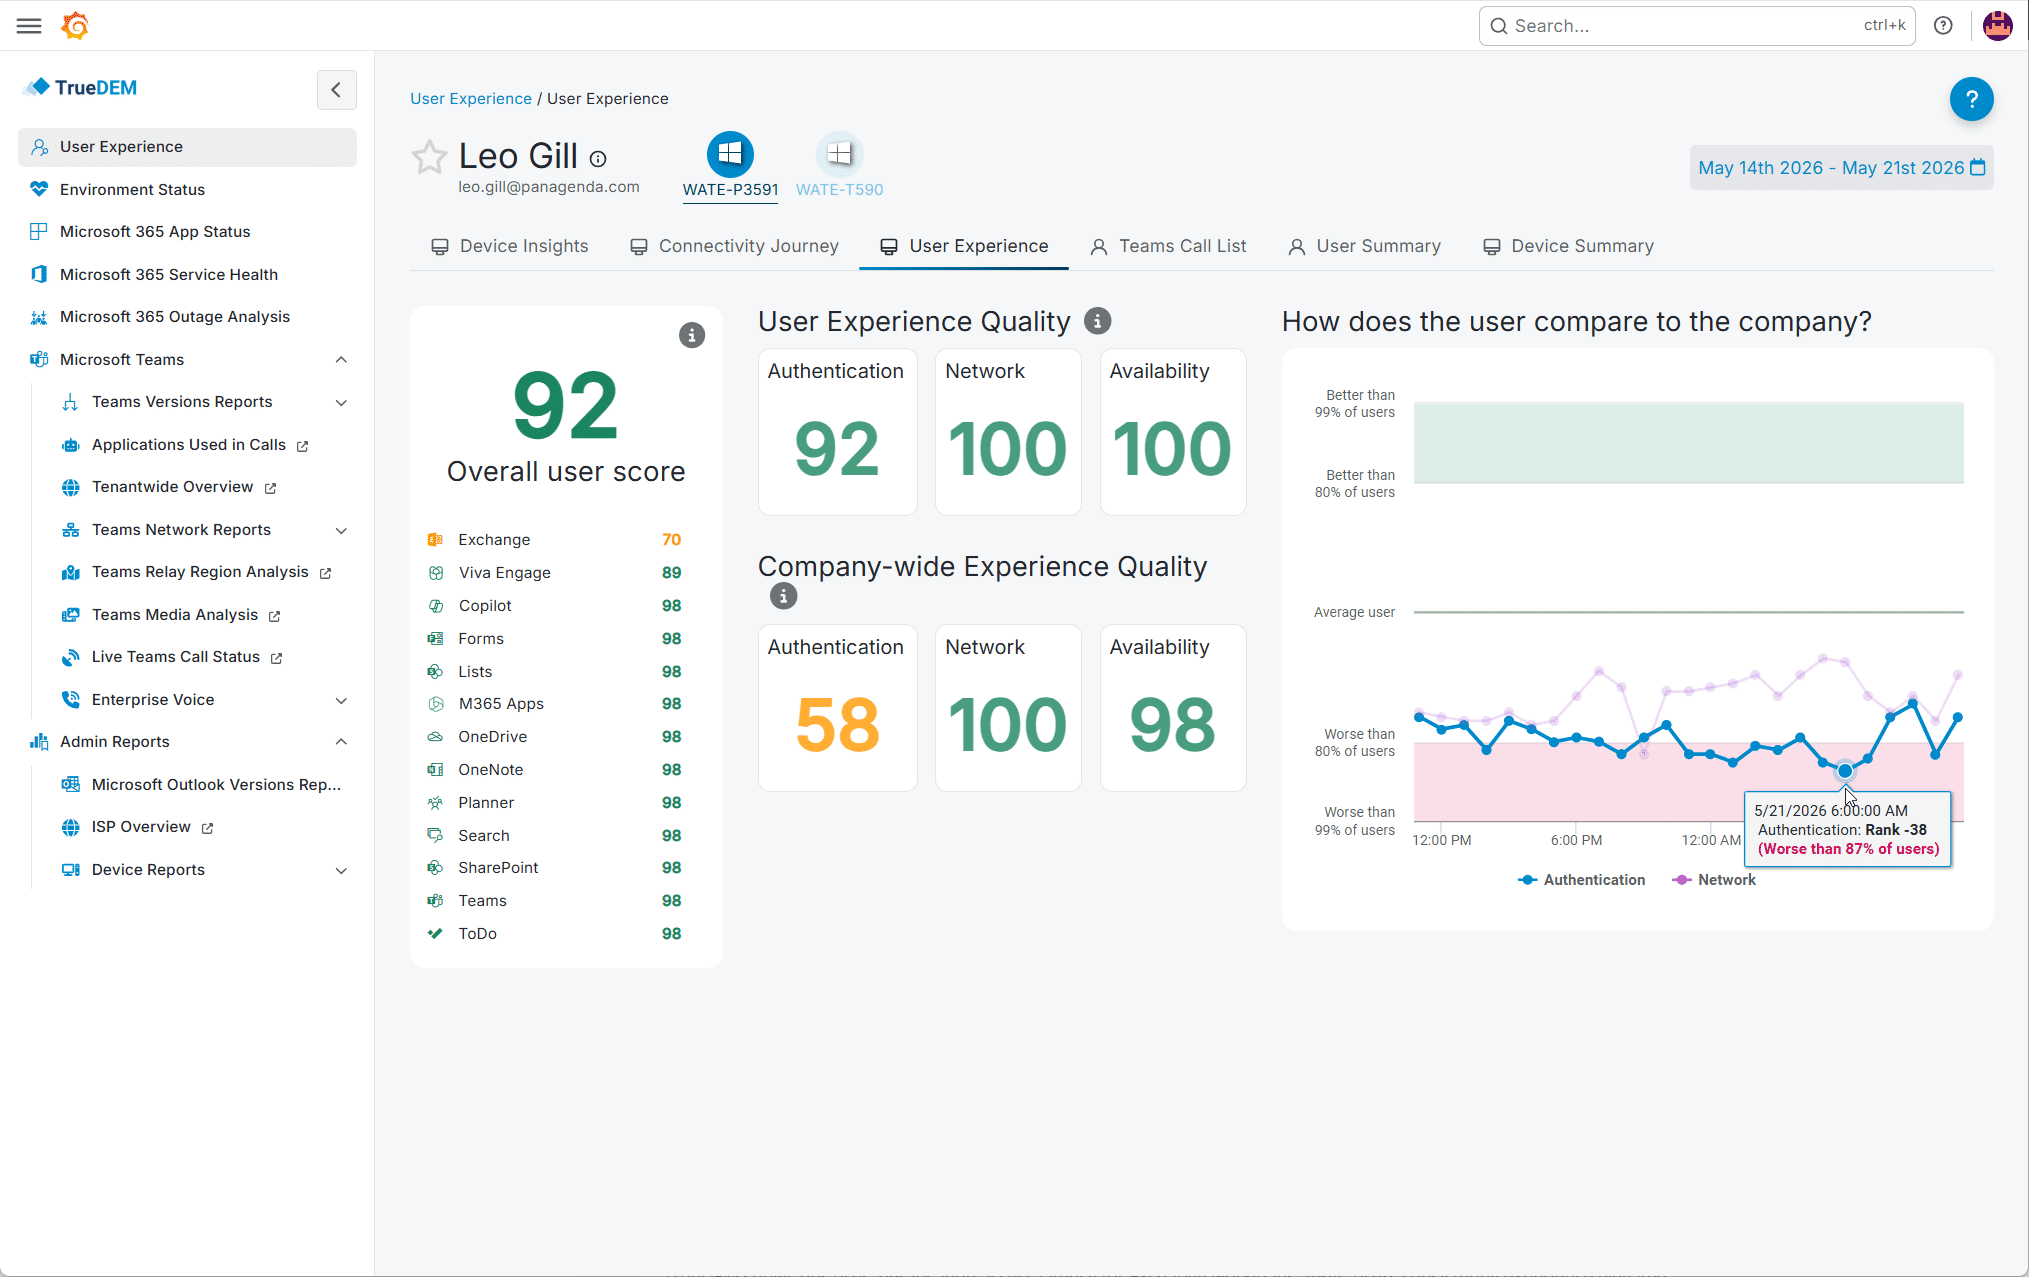Expand Teams Versions Reports submenu

click(x=341, y=402)
